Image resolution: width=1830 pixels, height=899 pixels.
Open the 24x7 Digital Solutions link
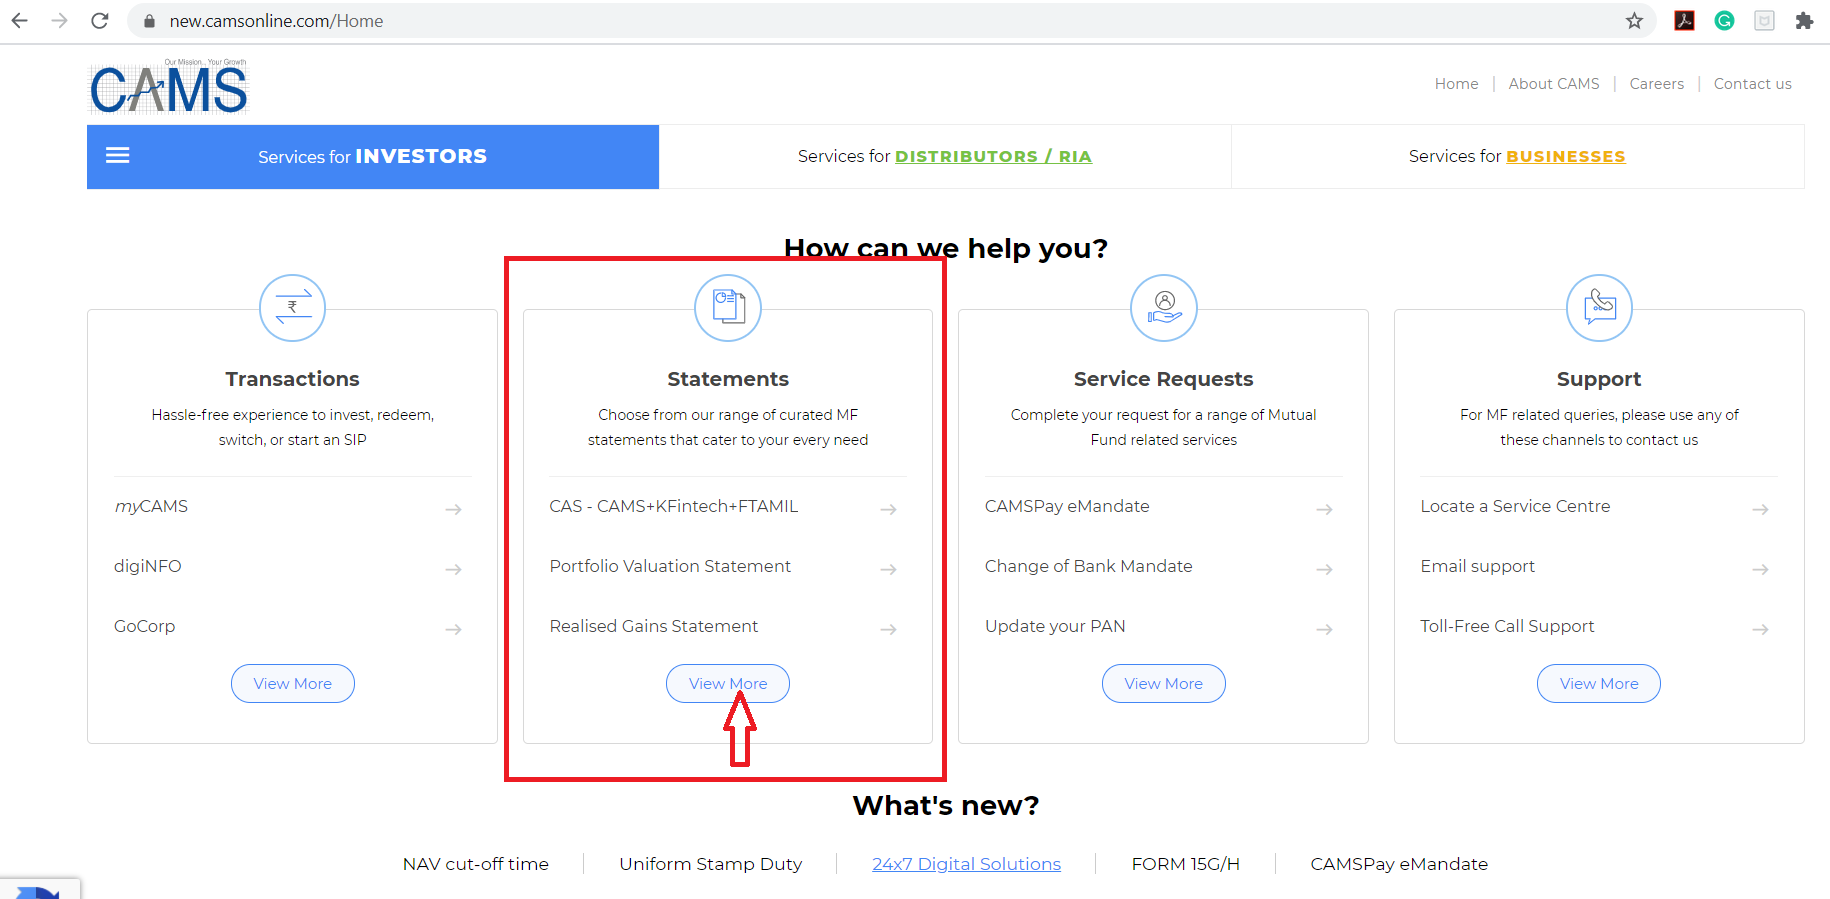[x=966, y=864]
